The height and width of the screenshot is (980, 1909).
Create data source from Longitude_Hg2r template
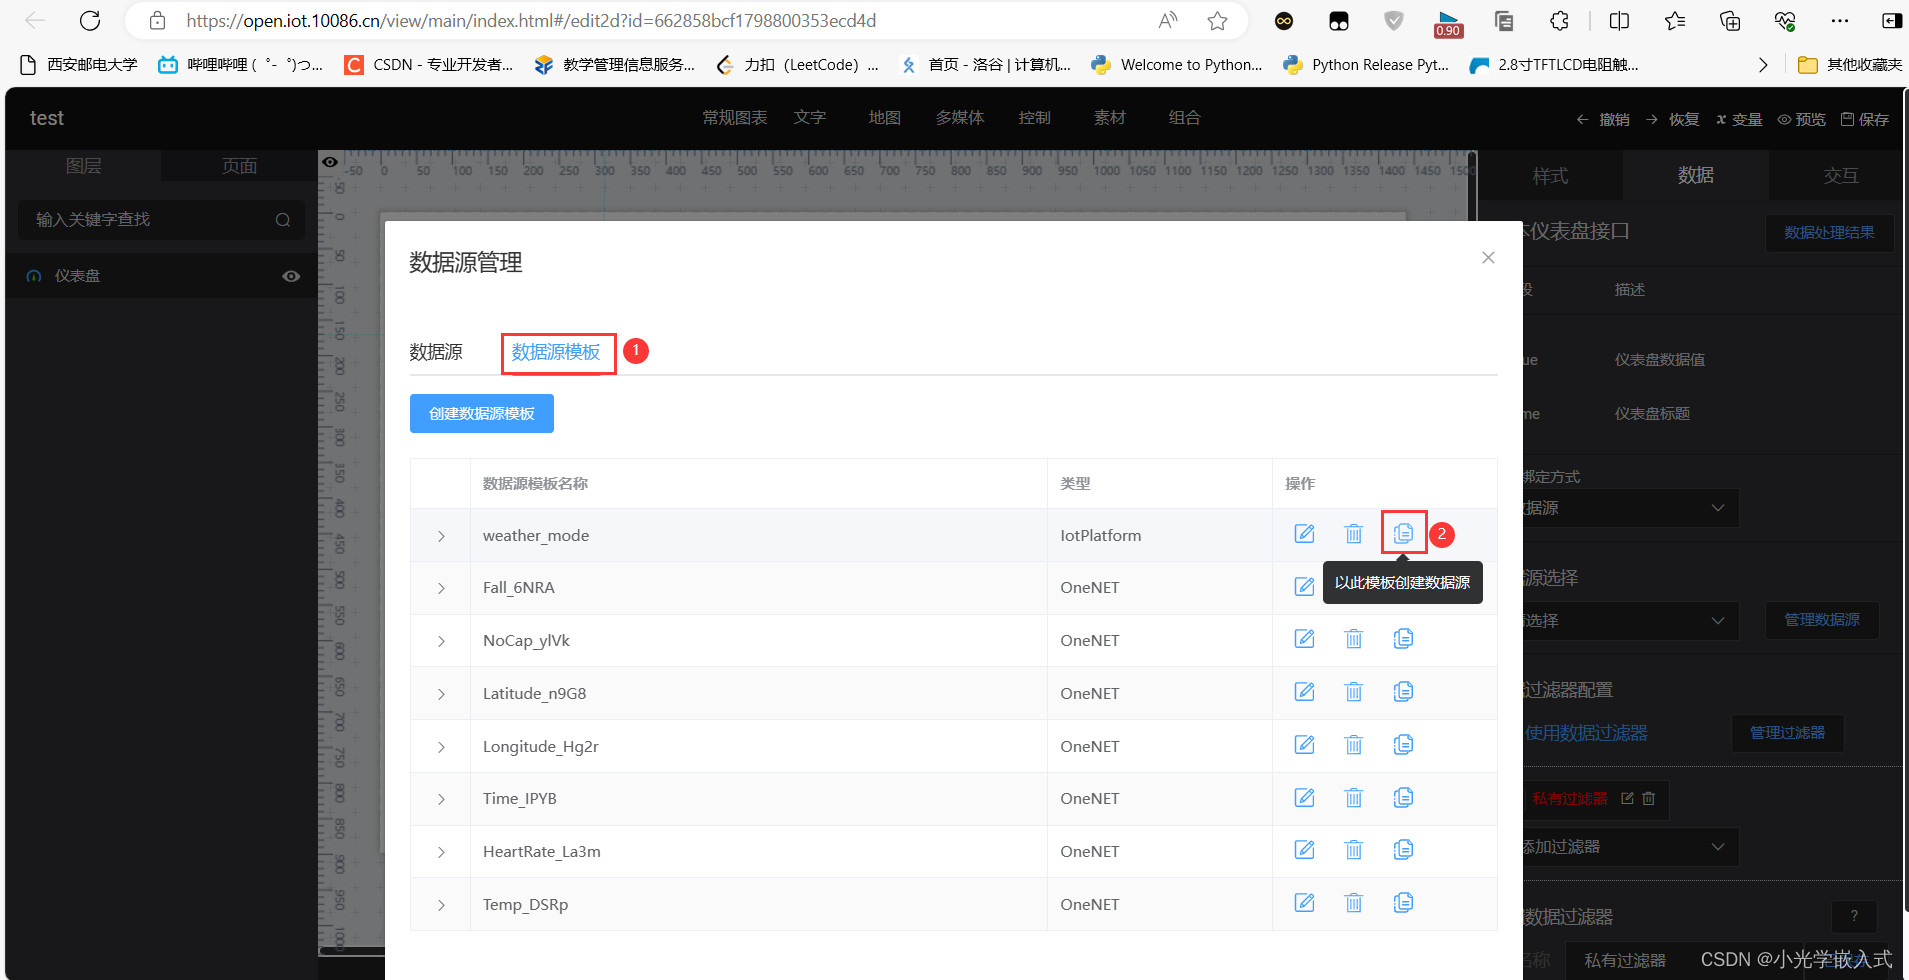coord(1403,745)
